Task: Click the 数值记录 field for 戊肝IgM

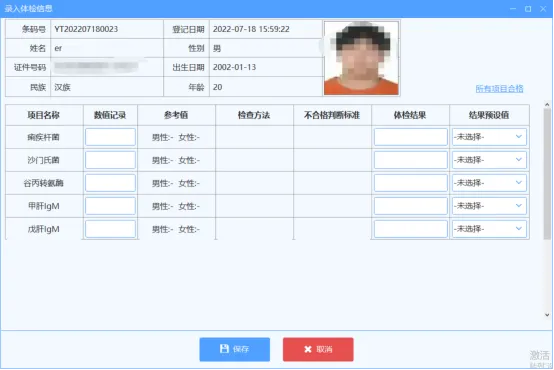Action: click(110, 229)
